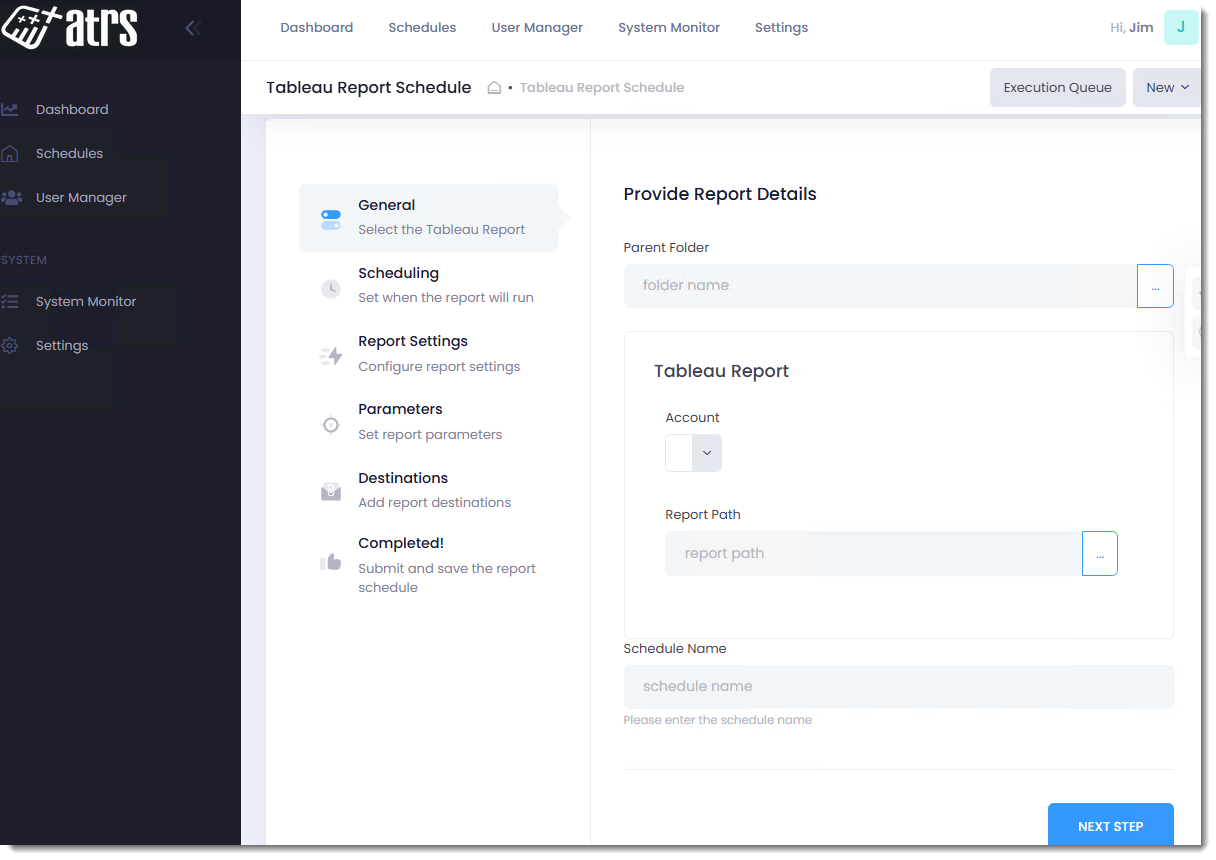The image size is (1216, 860).
Task: Browse for Parent Folder with ellipsis button
Action: [x=1155, y=286]
